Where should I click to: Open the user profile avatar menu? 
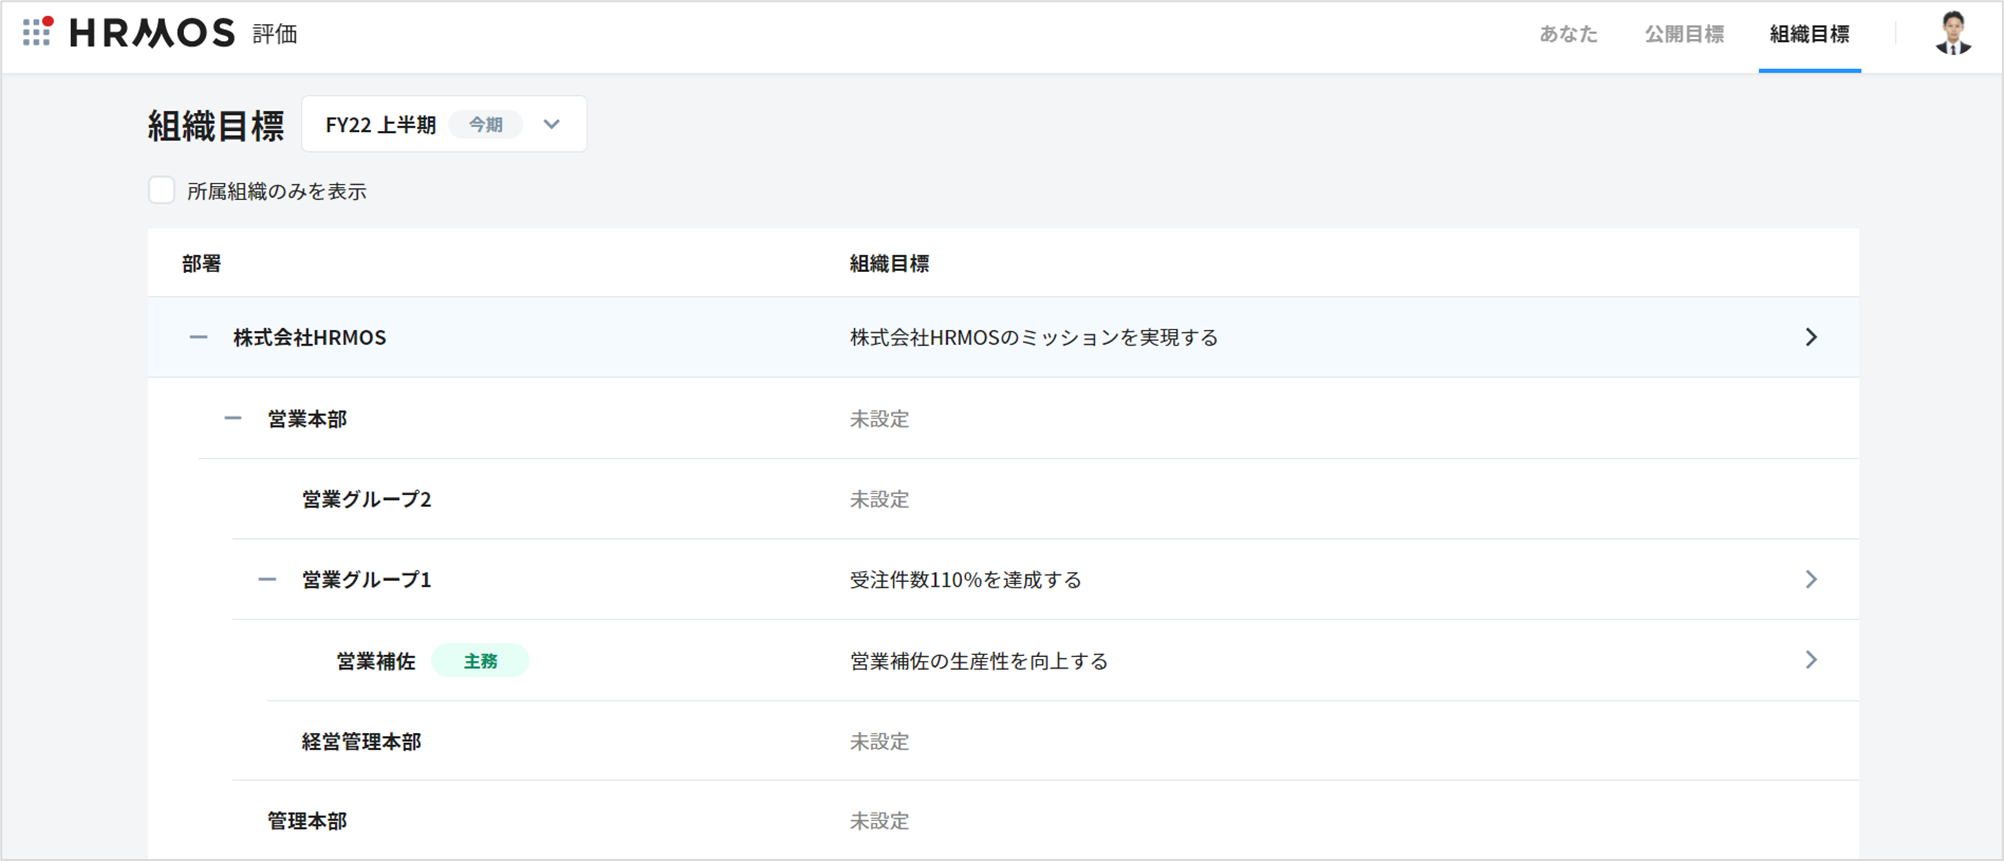pyautogui.click(x=1952, y=34)
